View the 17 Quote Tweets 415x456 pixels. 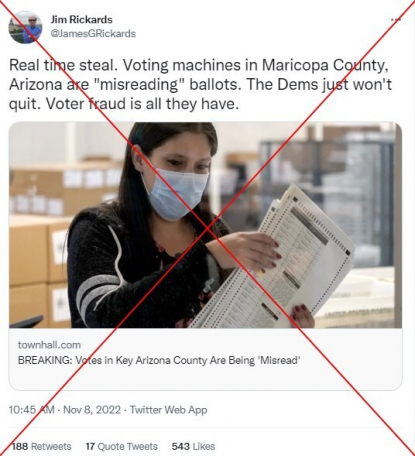[122, 446]
